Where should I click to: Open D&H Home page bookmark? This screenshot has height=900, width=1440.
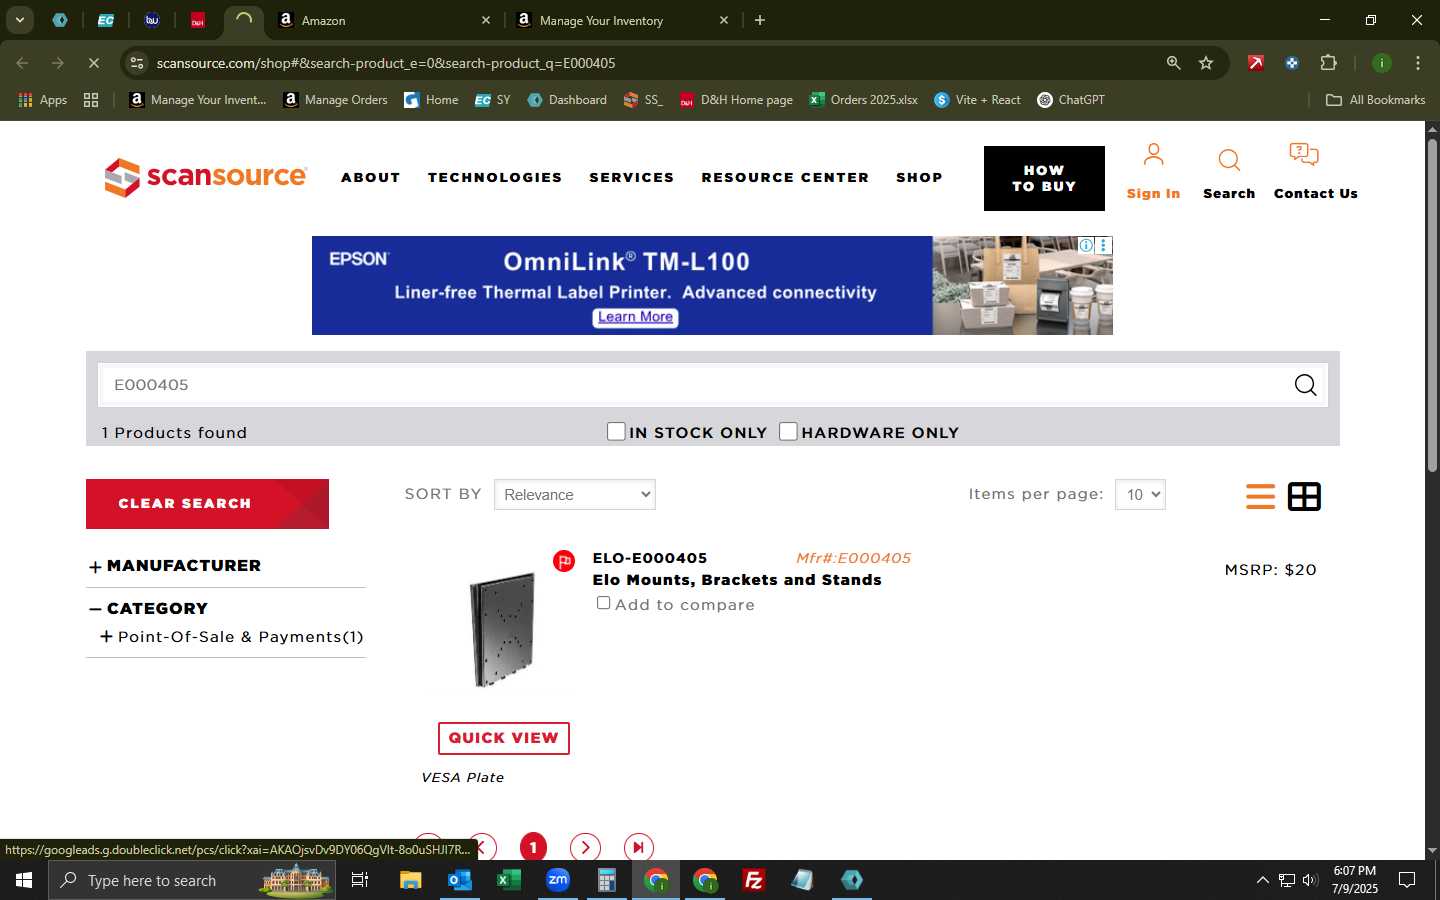click(736, 100)
